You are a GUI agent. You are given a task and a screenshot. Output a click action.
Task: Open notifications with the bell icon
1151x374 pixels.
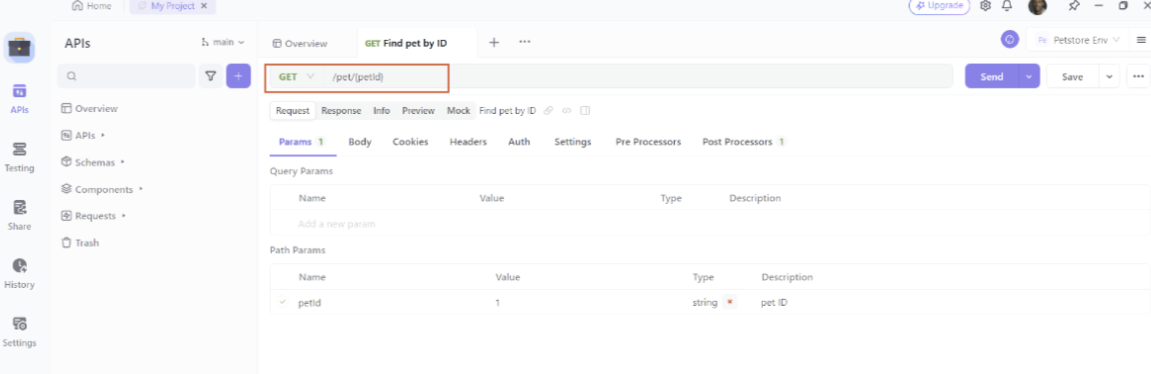coord(1007,6)
